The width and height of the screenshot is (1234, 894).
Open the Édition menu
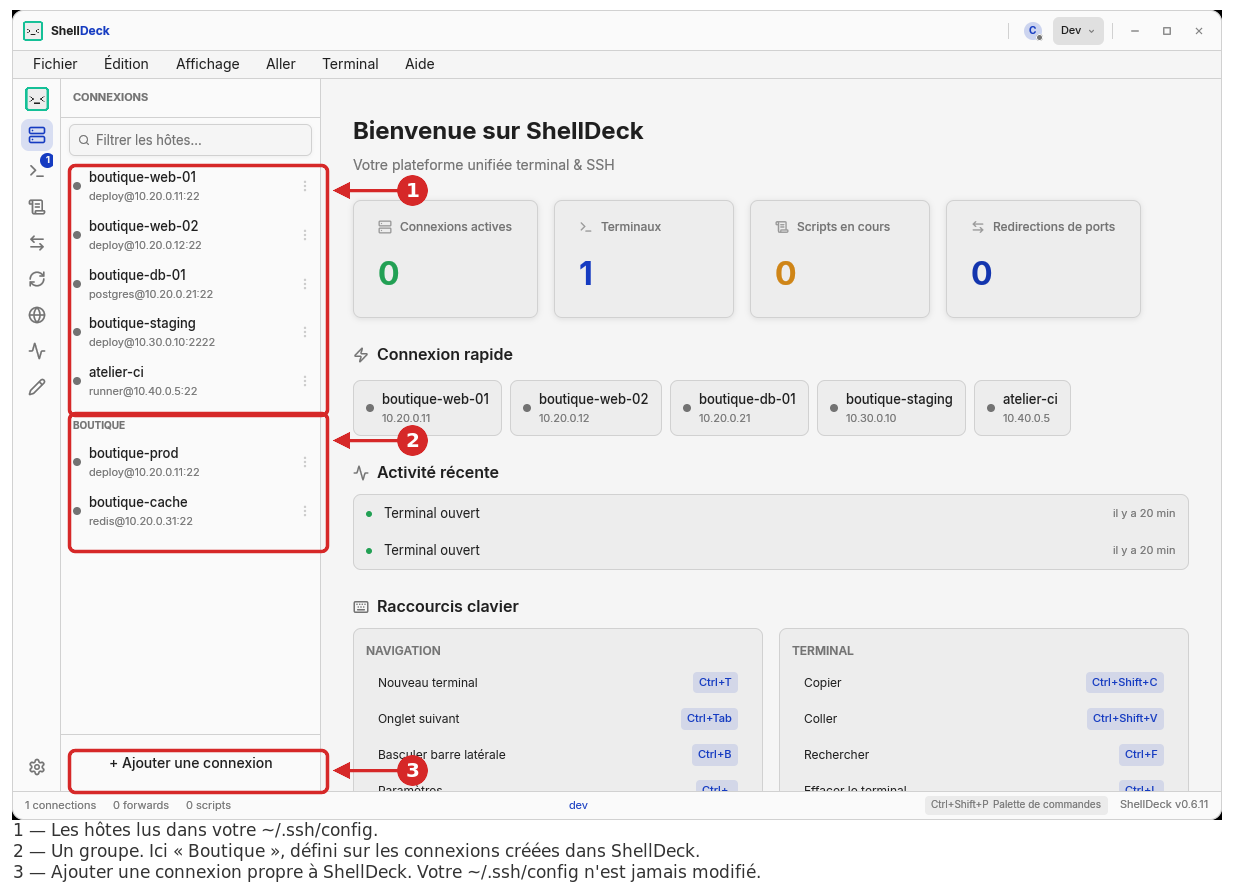[126, 64]
